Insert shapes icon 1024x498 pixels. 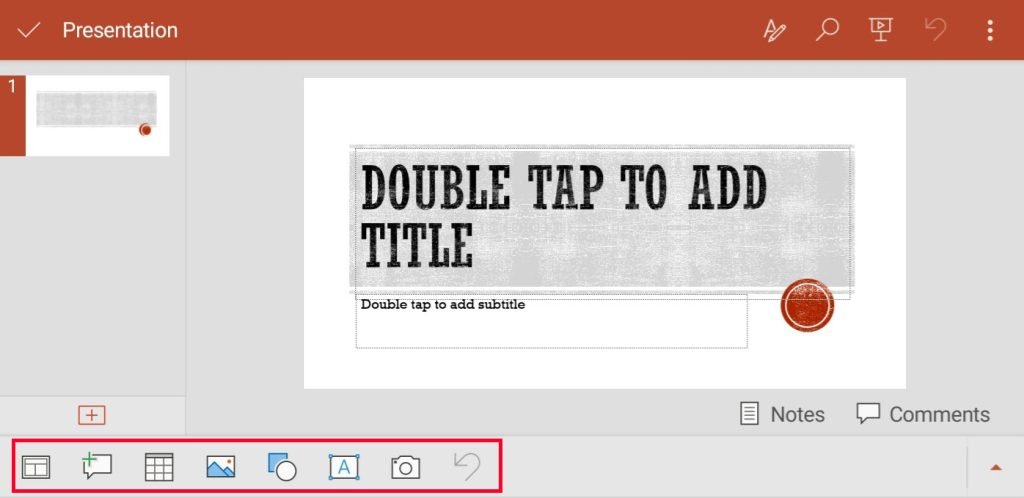[282, 467]
